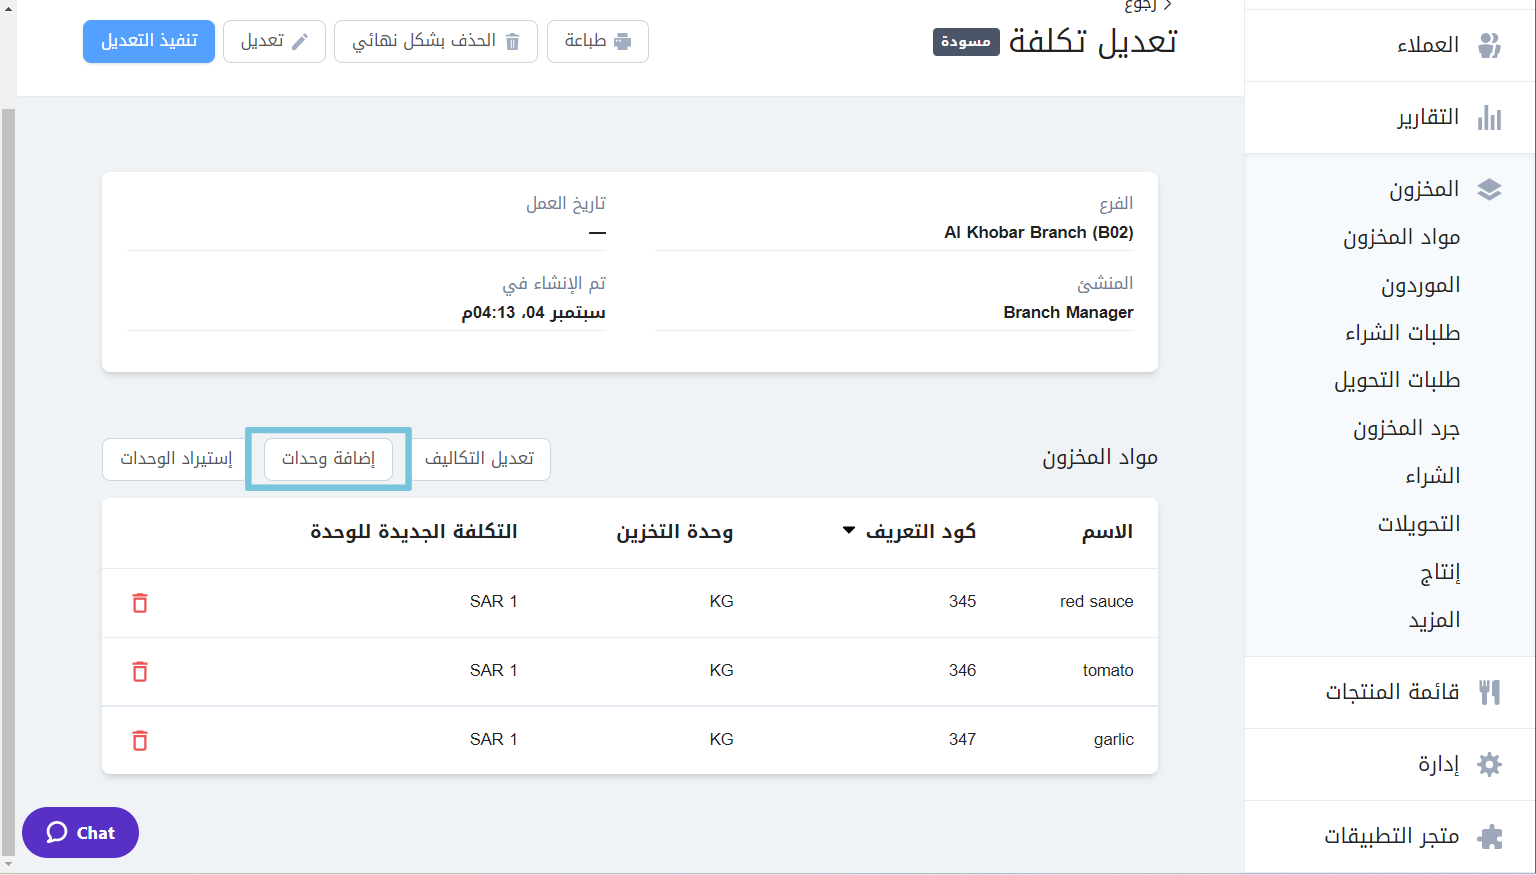Click the التقارير reports chart icon
Screen dimensions: 1536x875
pos(1490,117)
